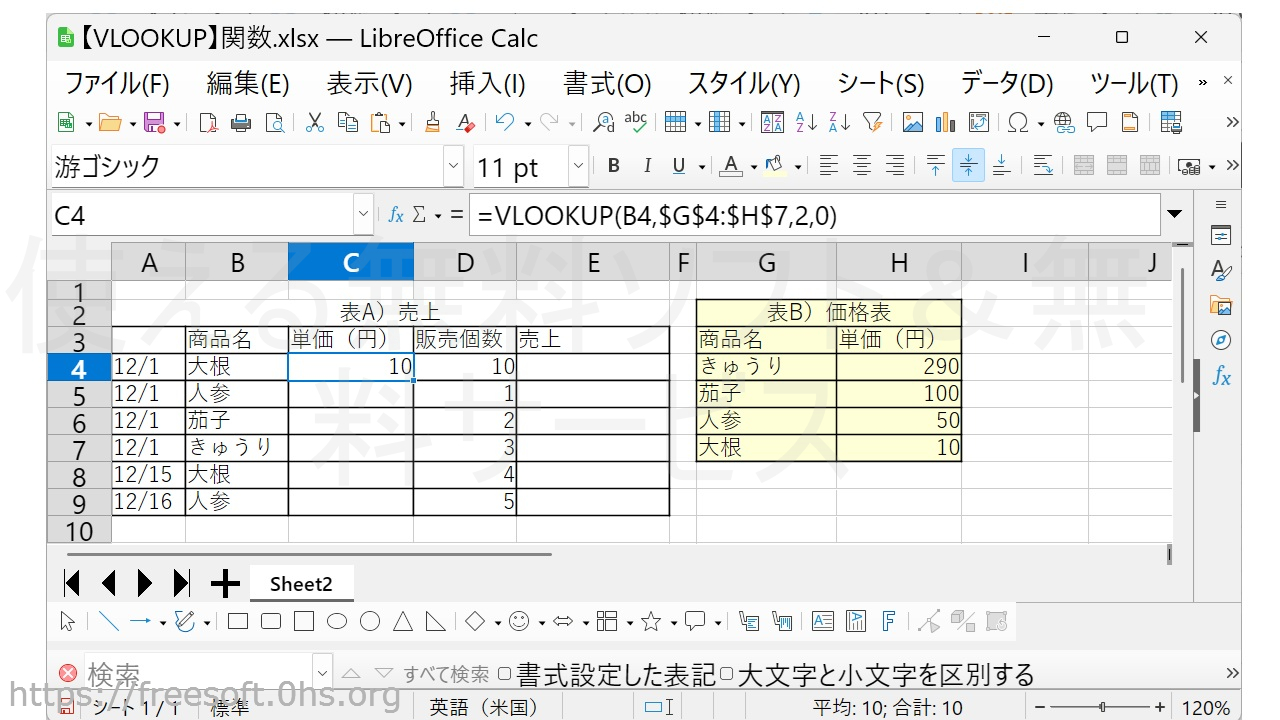Image resolution: width=1280 pixels, height=720 pixels.
Task: Click the Print icon in toolbar
Action: 241,123
